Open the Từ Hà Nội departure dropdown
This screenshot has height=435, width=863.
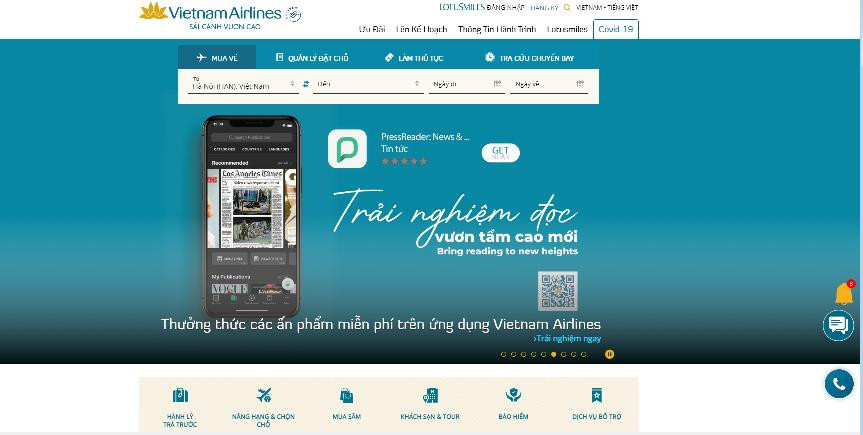click(x=243, y=84)
